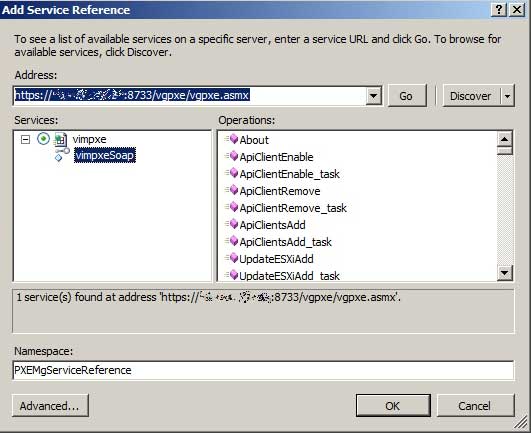Screen dimensions: 531x433
Task: Click the icon next to ApiClientsAdd_task
Action: (x=232, y=241)
